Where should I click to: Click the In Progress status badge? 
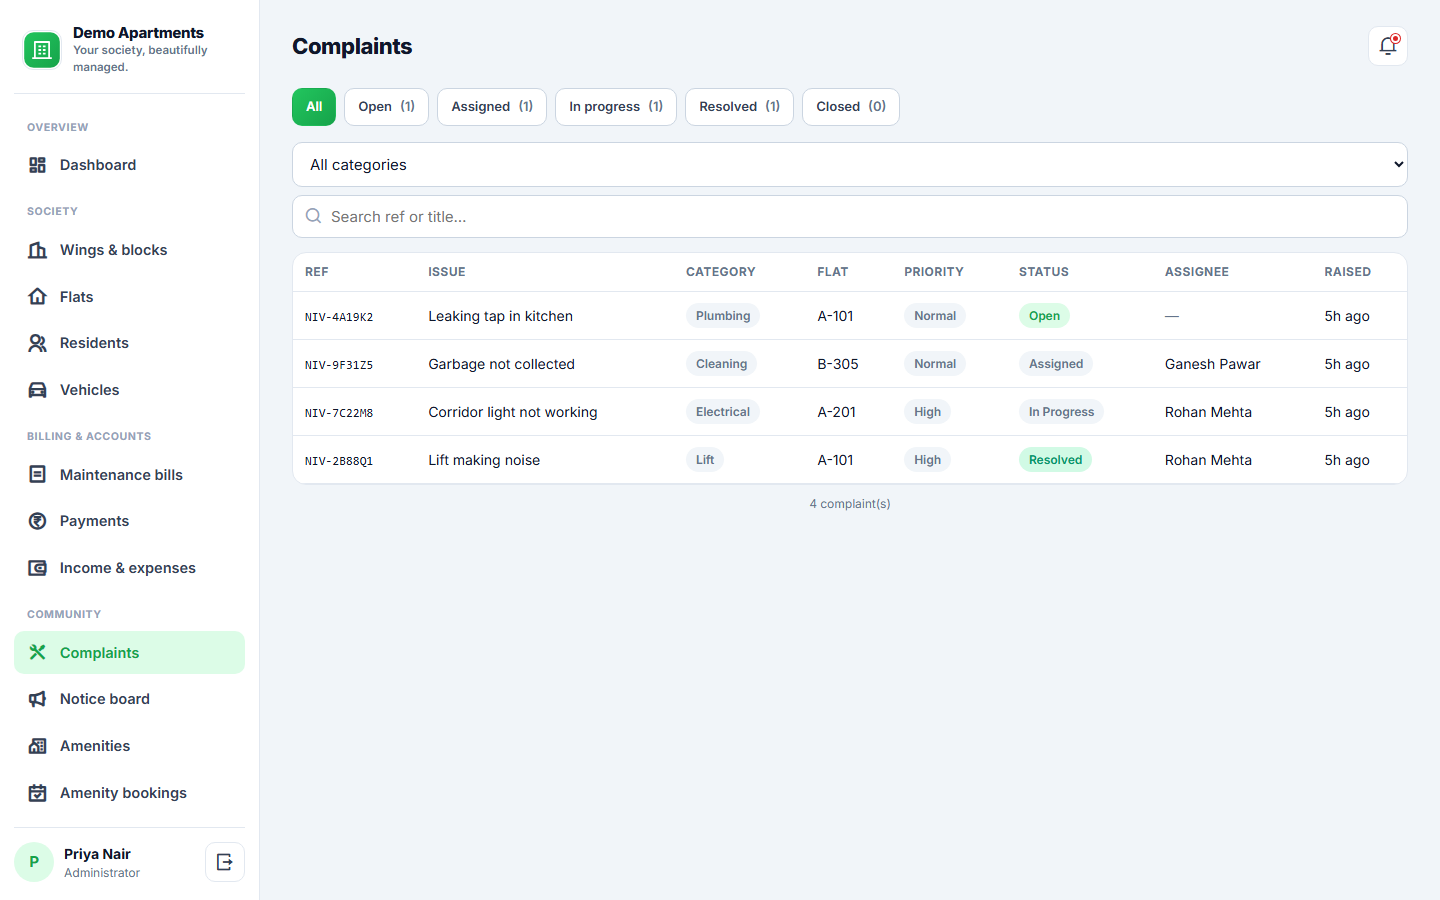(1061, 412)
